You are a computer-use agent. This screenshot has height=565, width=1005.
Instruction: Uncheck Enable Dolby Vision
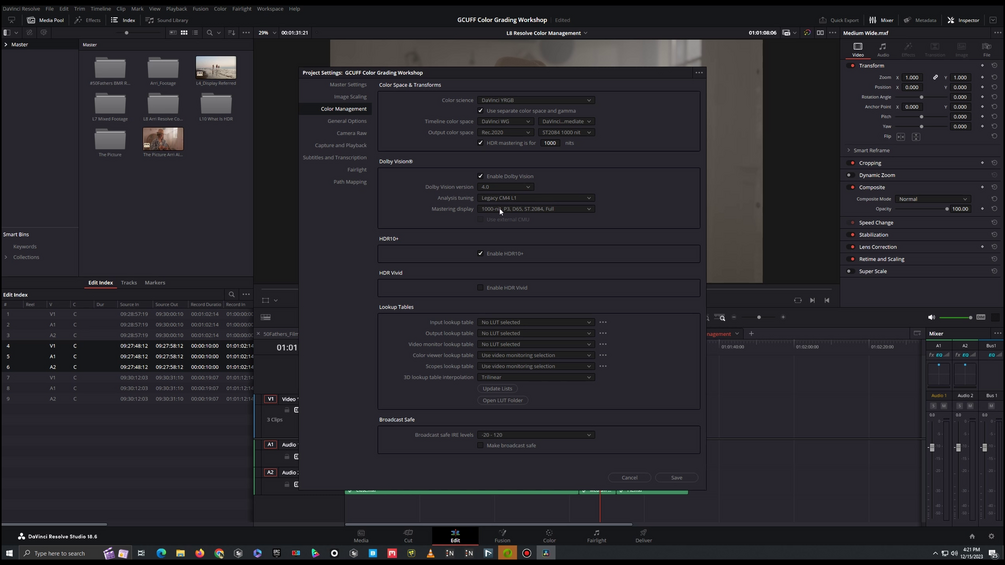coord(481,176)
